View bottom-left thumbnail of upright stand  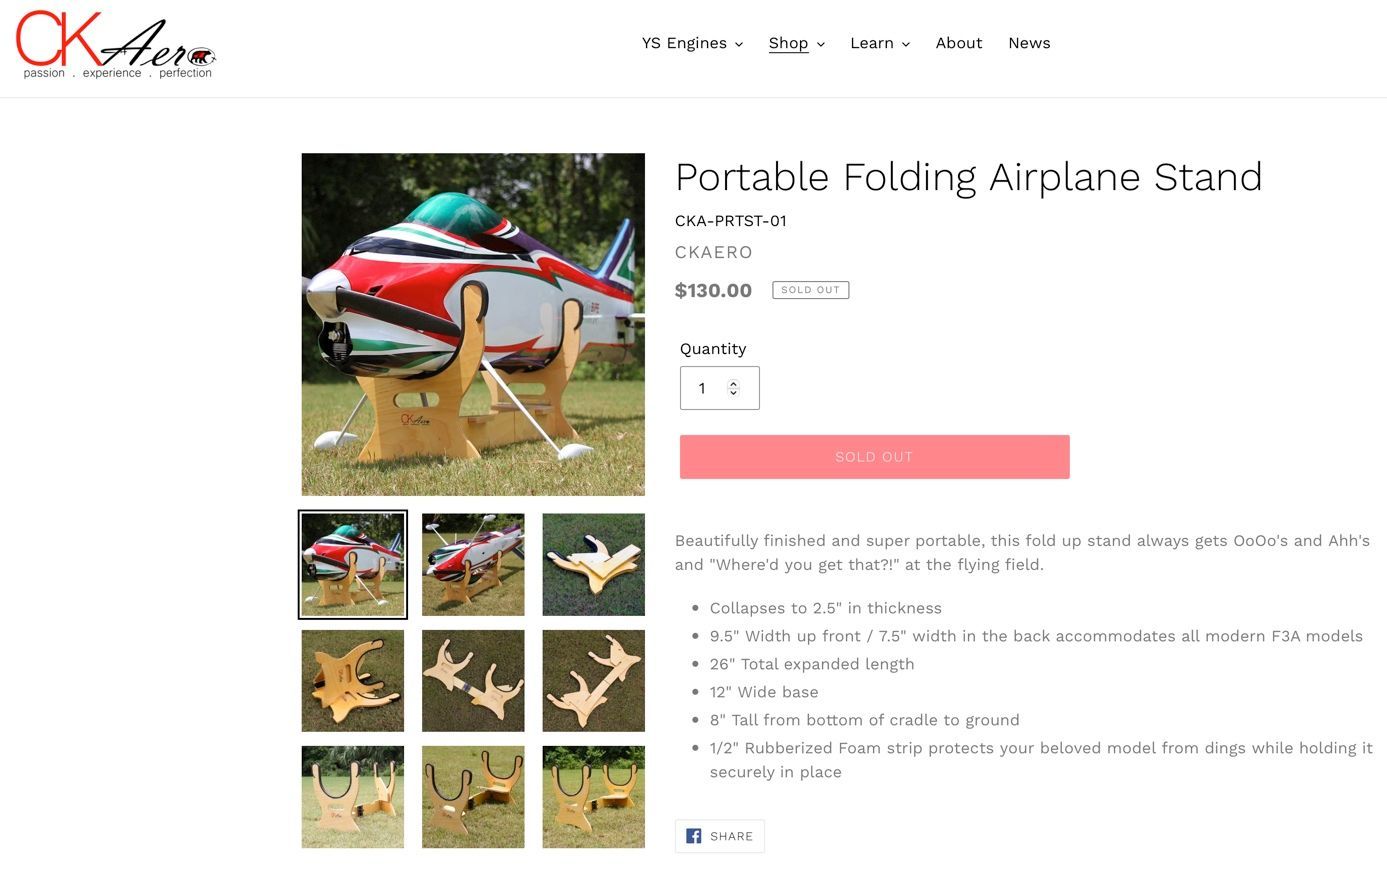(353, 797)
